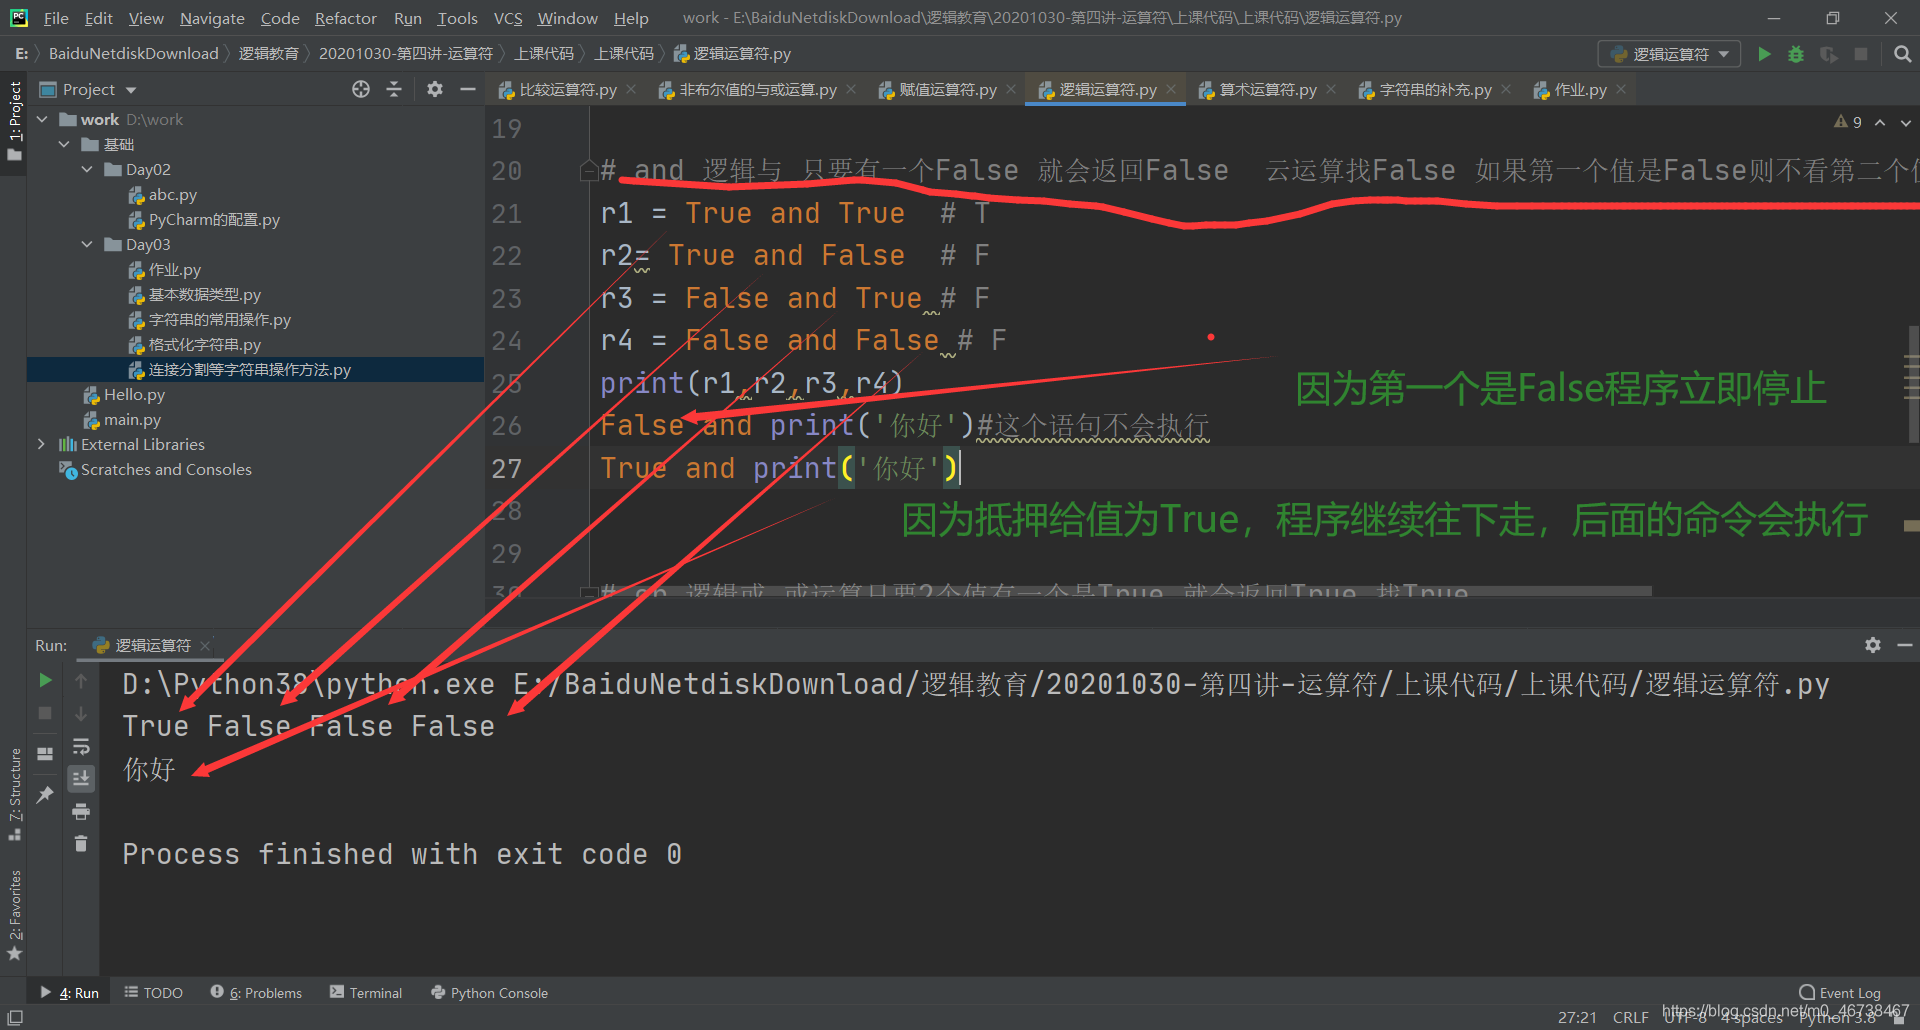Open the 1: Project side tool window
The width and height of the screenshot is (1920, 1030).
14,120
